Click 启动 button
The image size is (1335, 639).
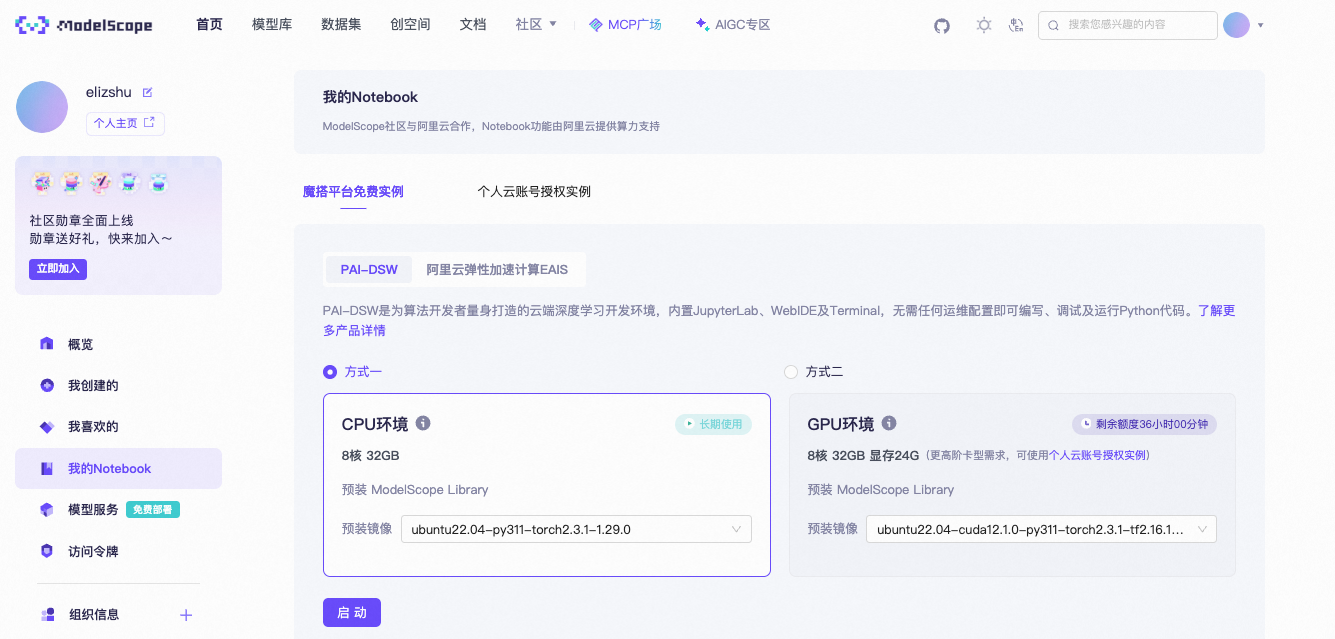click(352, 613)
